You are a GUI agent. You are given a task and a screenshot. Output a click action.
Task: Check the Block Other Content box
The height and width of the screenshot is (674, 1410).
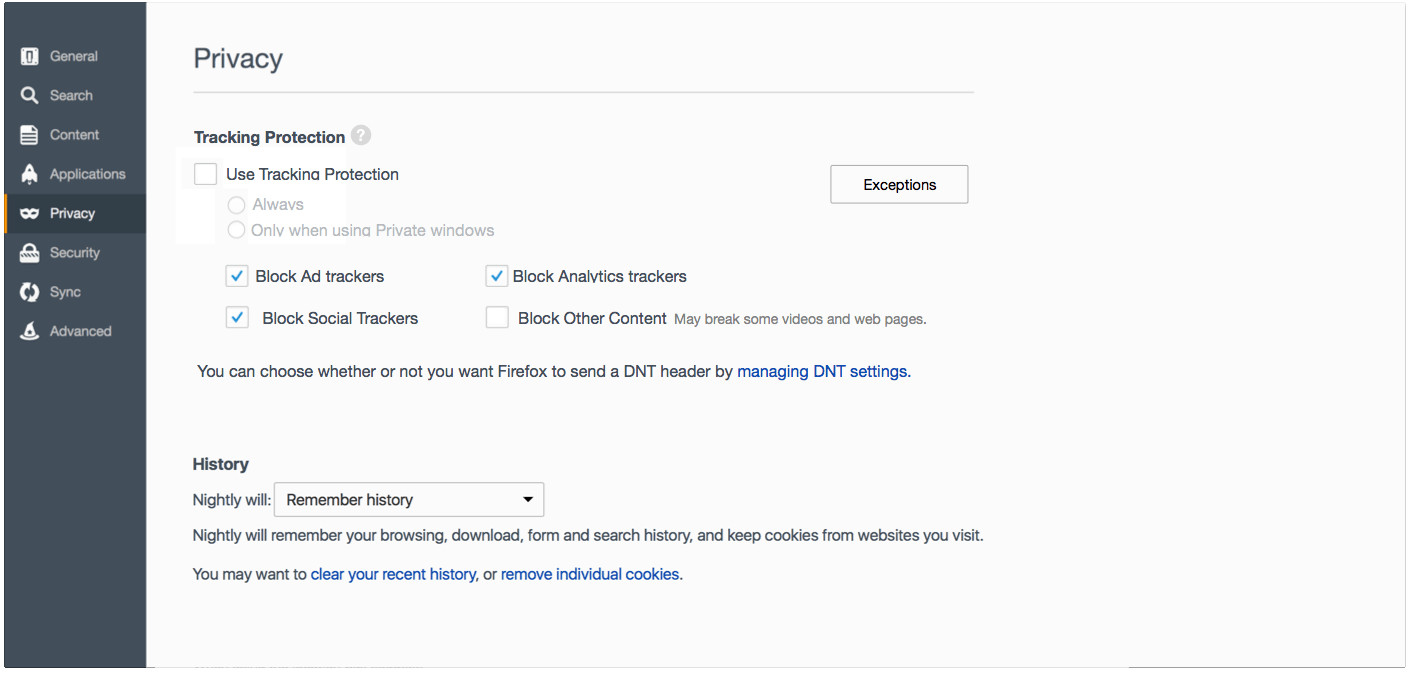pos(497,318)
